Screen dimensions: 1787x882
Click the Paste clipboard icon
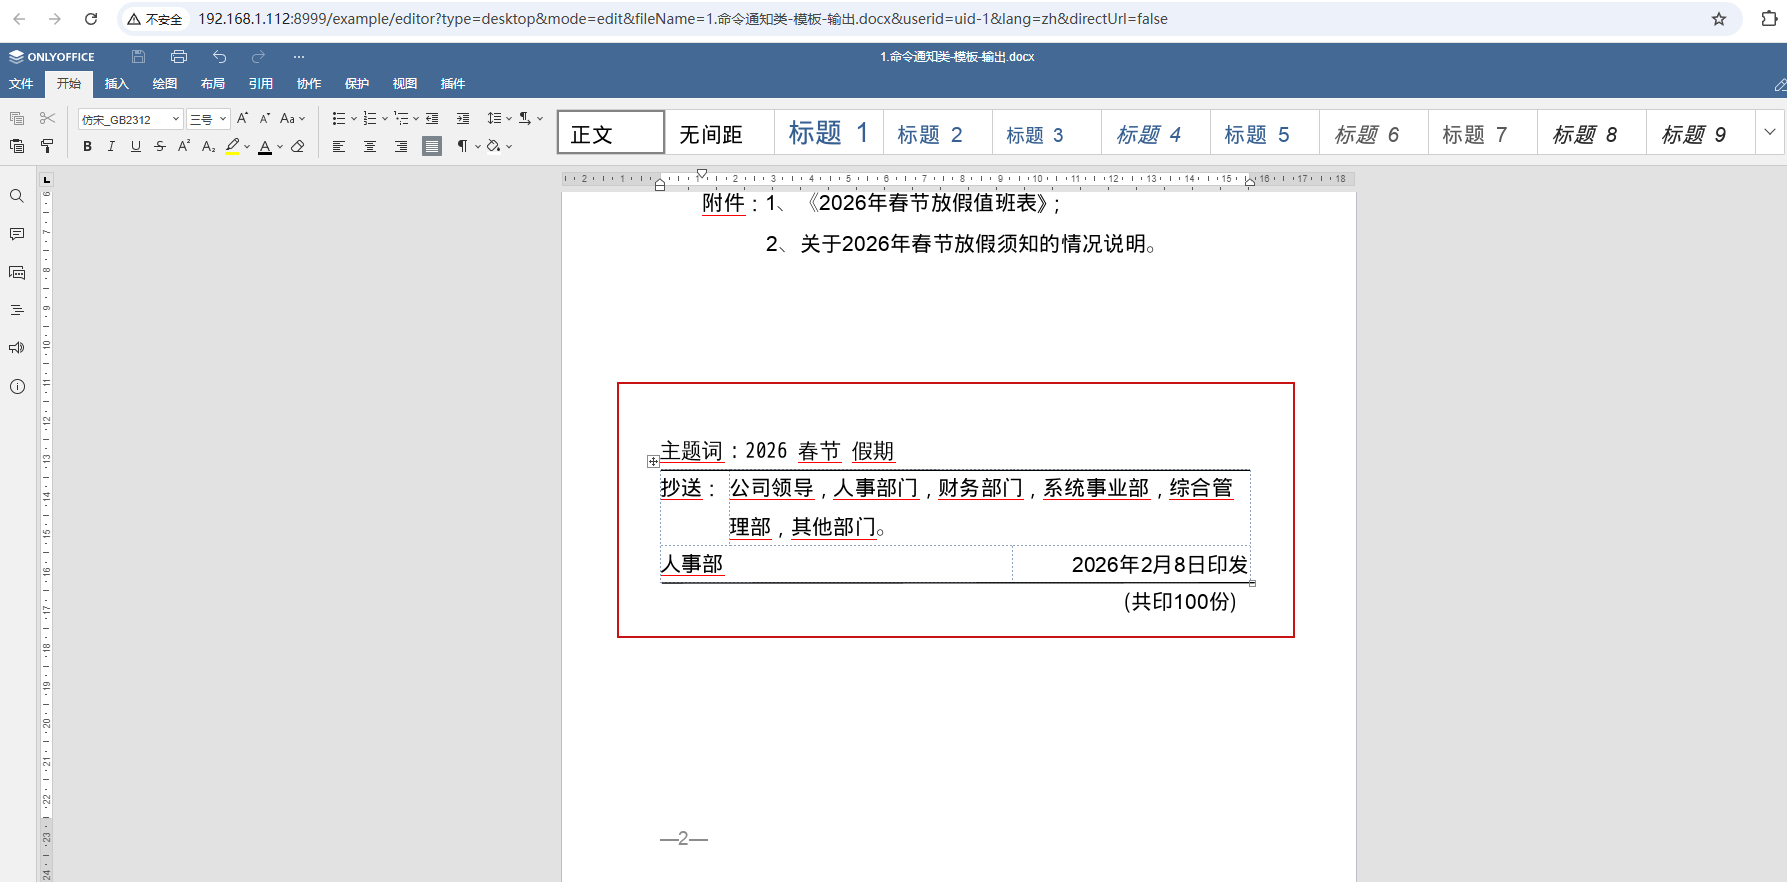click(x=17, y=146)
